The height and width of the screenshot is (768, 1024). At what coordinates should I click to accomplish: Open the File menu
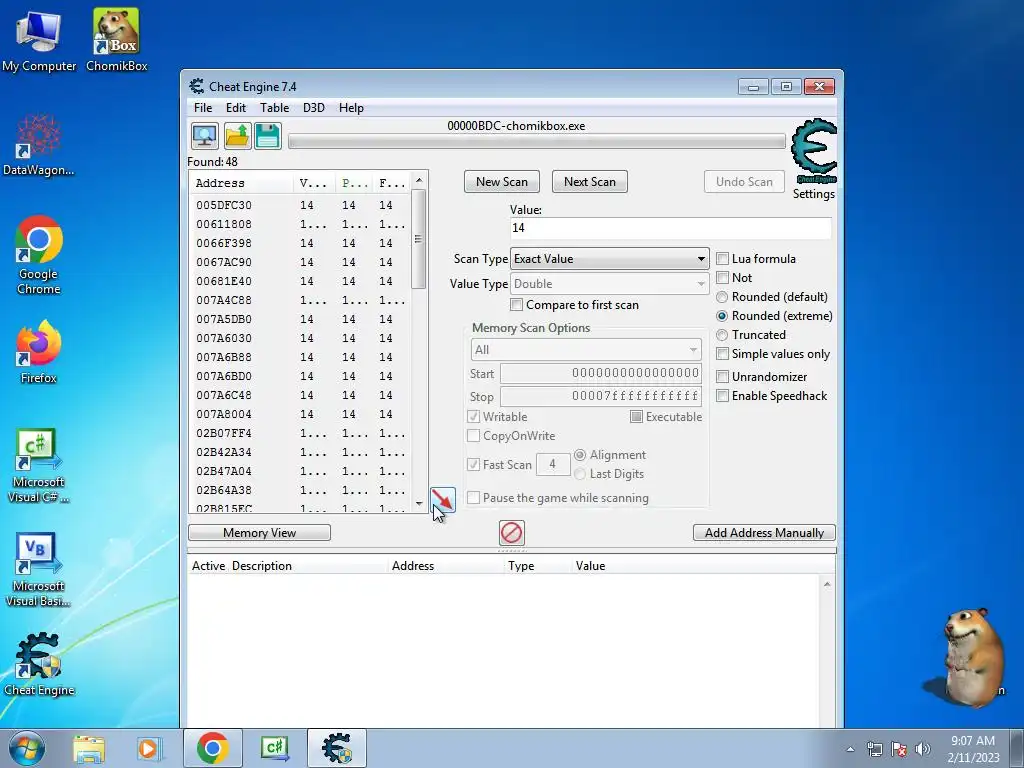[x=203, y=108]
